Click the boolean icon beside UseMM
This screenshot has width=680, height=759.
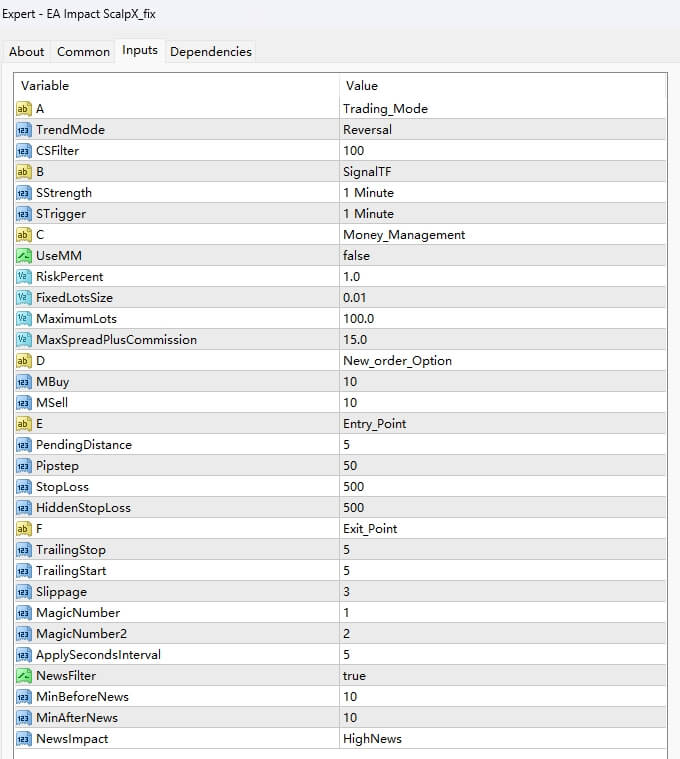click(23, 255)
